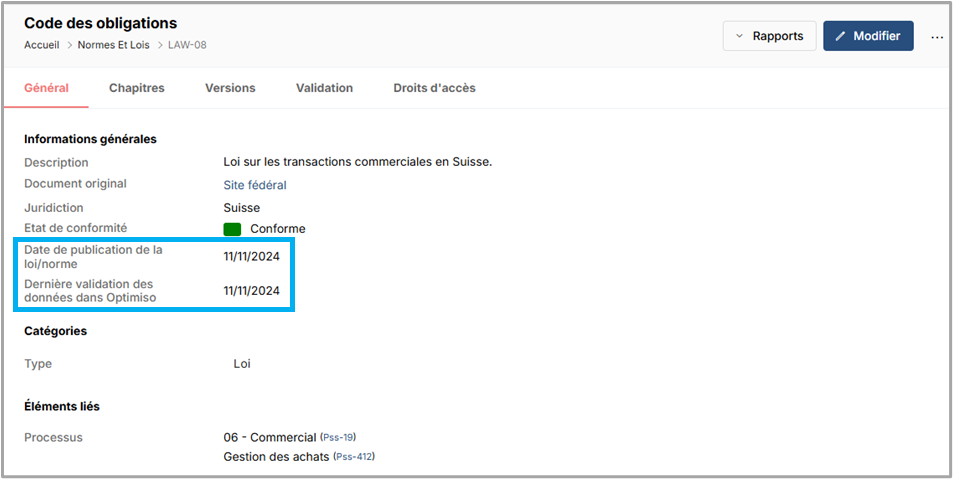953x479 pixels.
Task: Open the more options ellipsis menu
Action: [x=936, y=37]
